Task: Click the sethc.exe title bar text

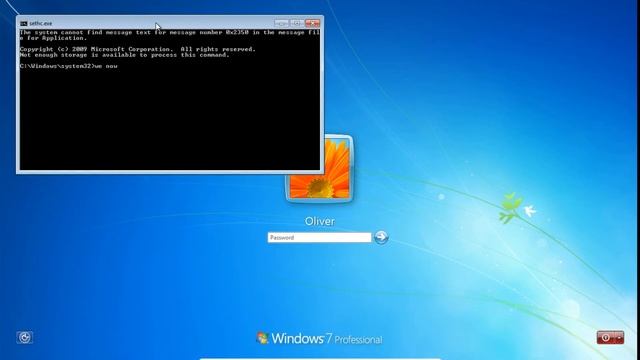Action: (x=41, y=24)
